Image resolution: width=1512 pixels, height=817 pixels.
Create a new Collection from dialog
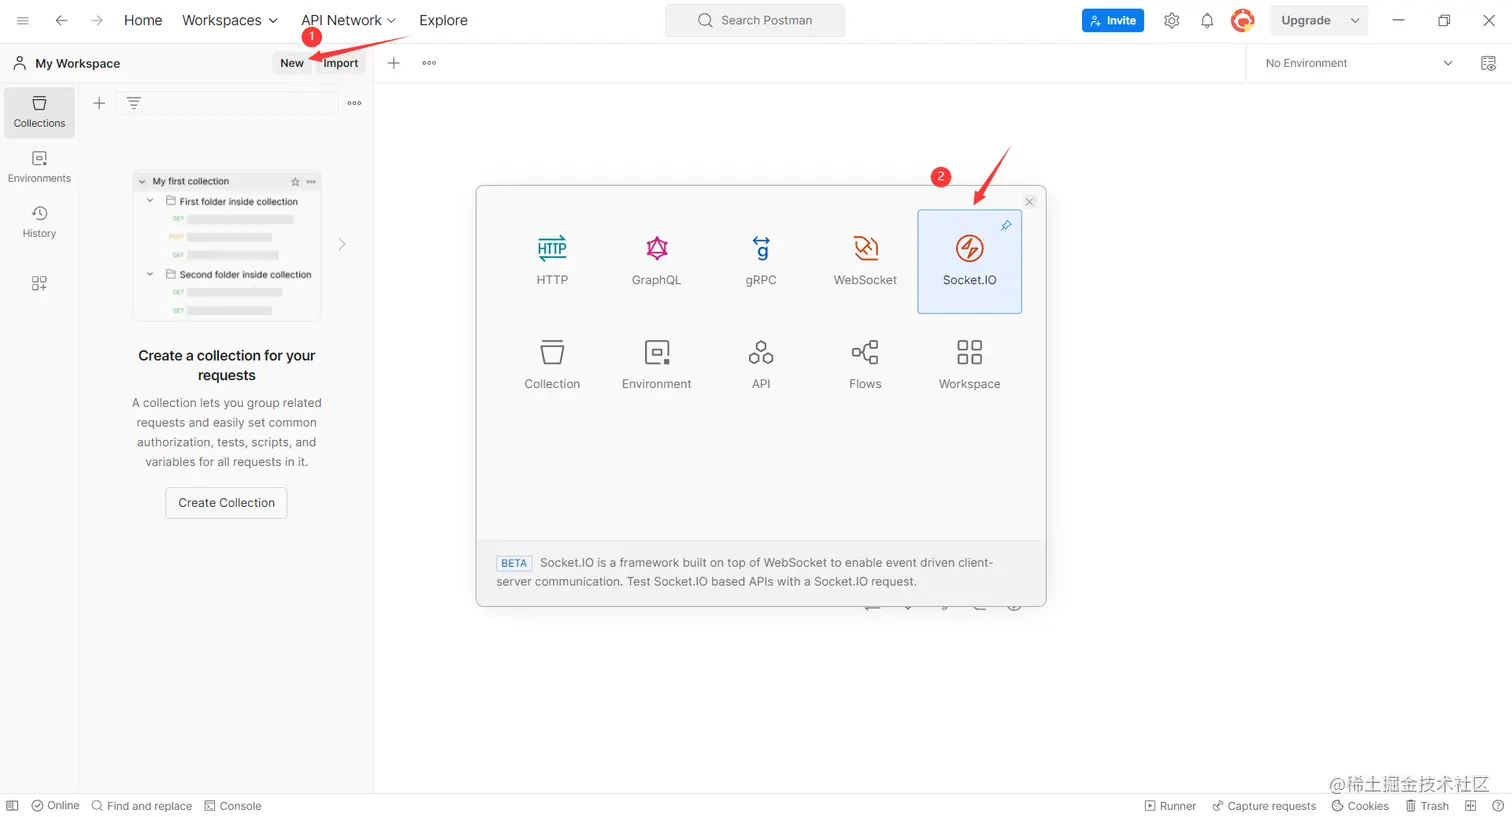(x=552, y=365)
